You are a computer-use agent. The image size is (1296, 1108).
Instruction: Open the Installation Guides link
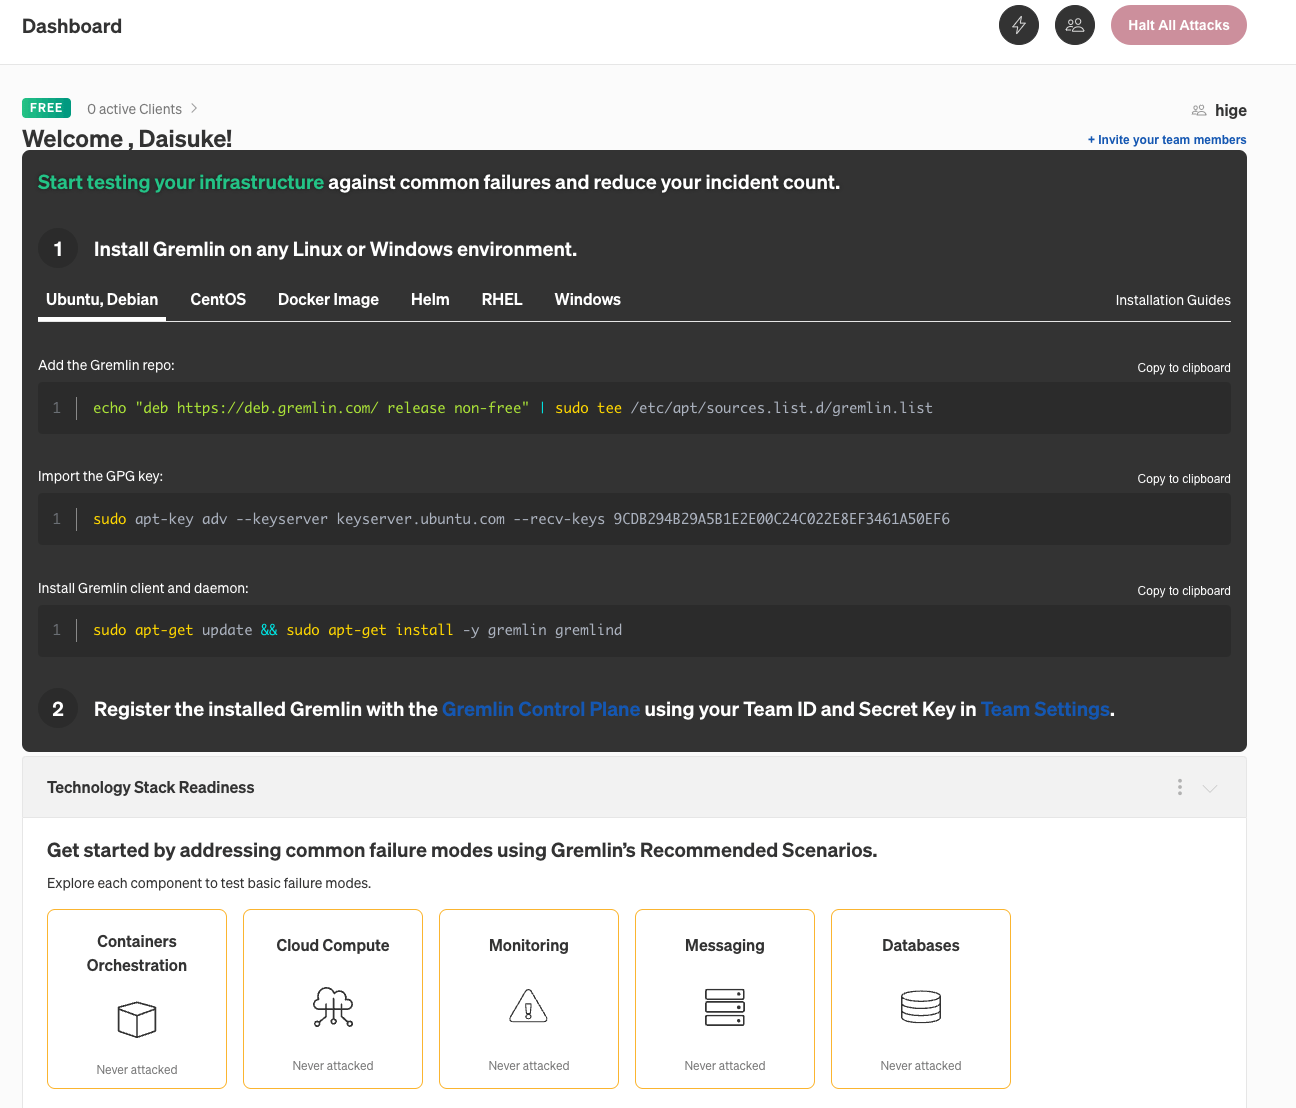1173,300
